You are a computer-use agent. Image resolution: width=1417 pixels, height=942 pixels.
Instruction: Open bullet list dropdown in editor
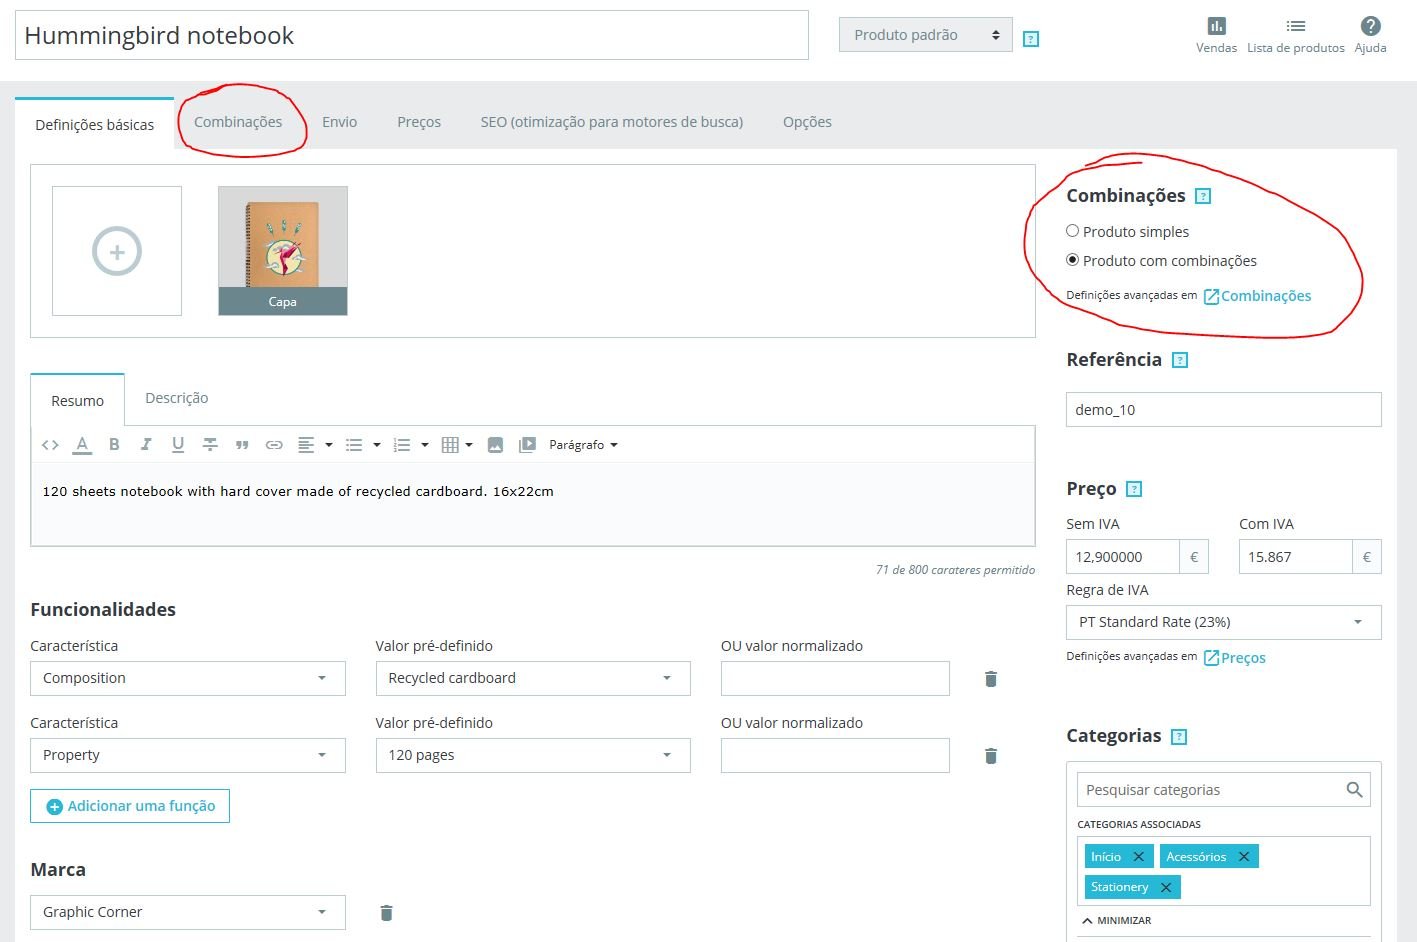363,445
